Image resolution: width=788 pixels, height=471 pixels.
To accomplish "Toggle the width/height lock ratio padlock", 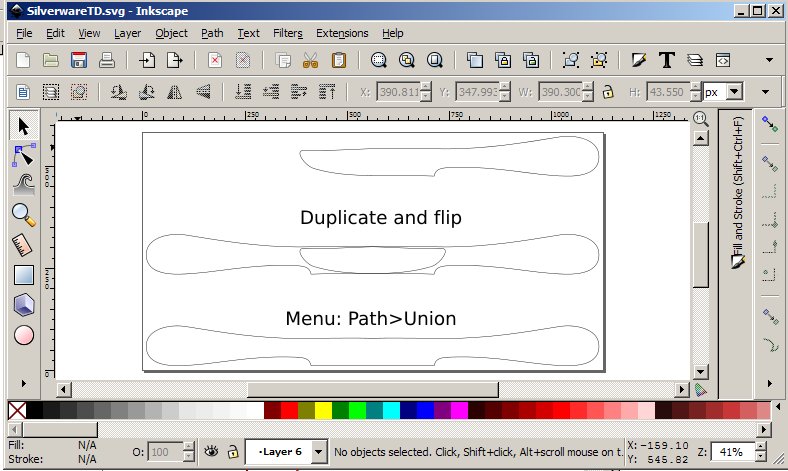I will click(607, 92).
